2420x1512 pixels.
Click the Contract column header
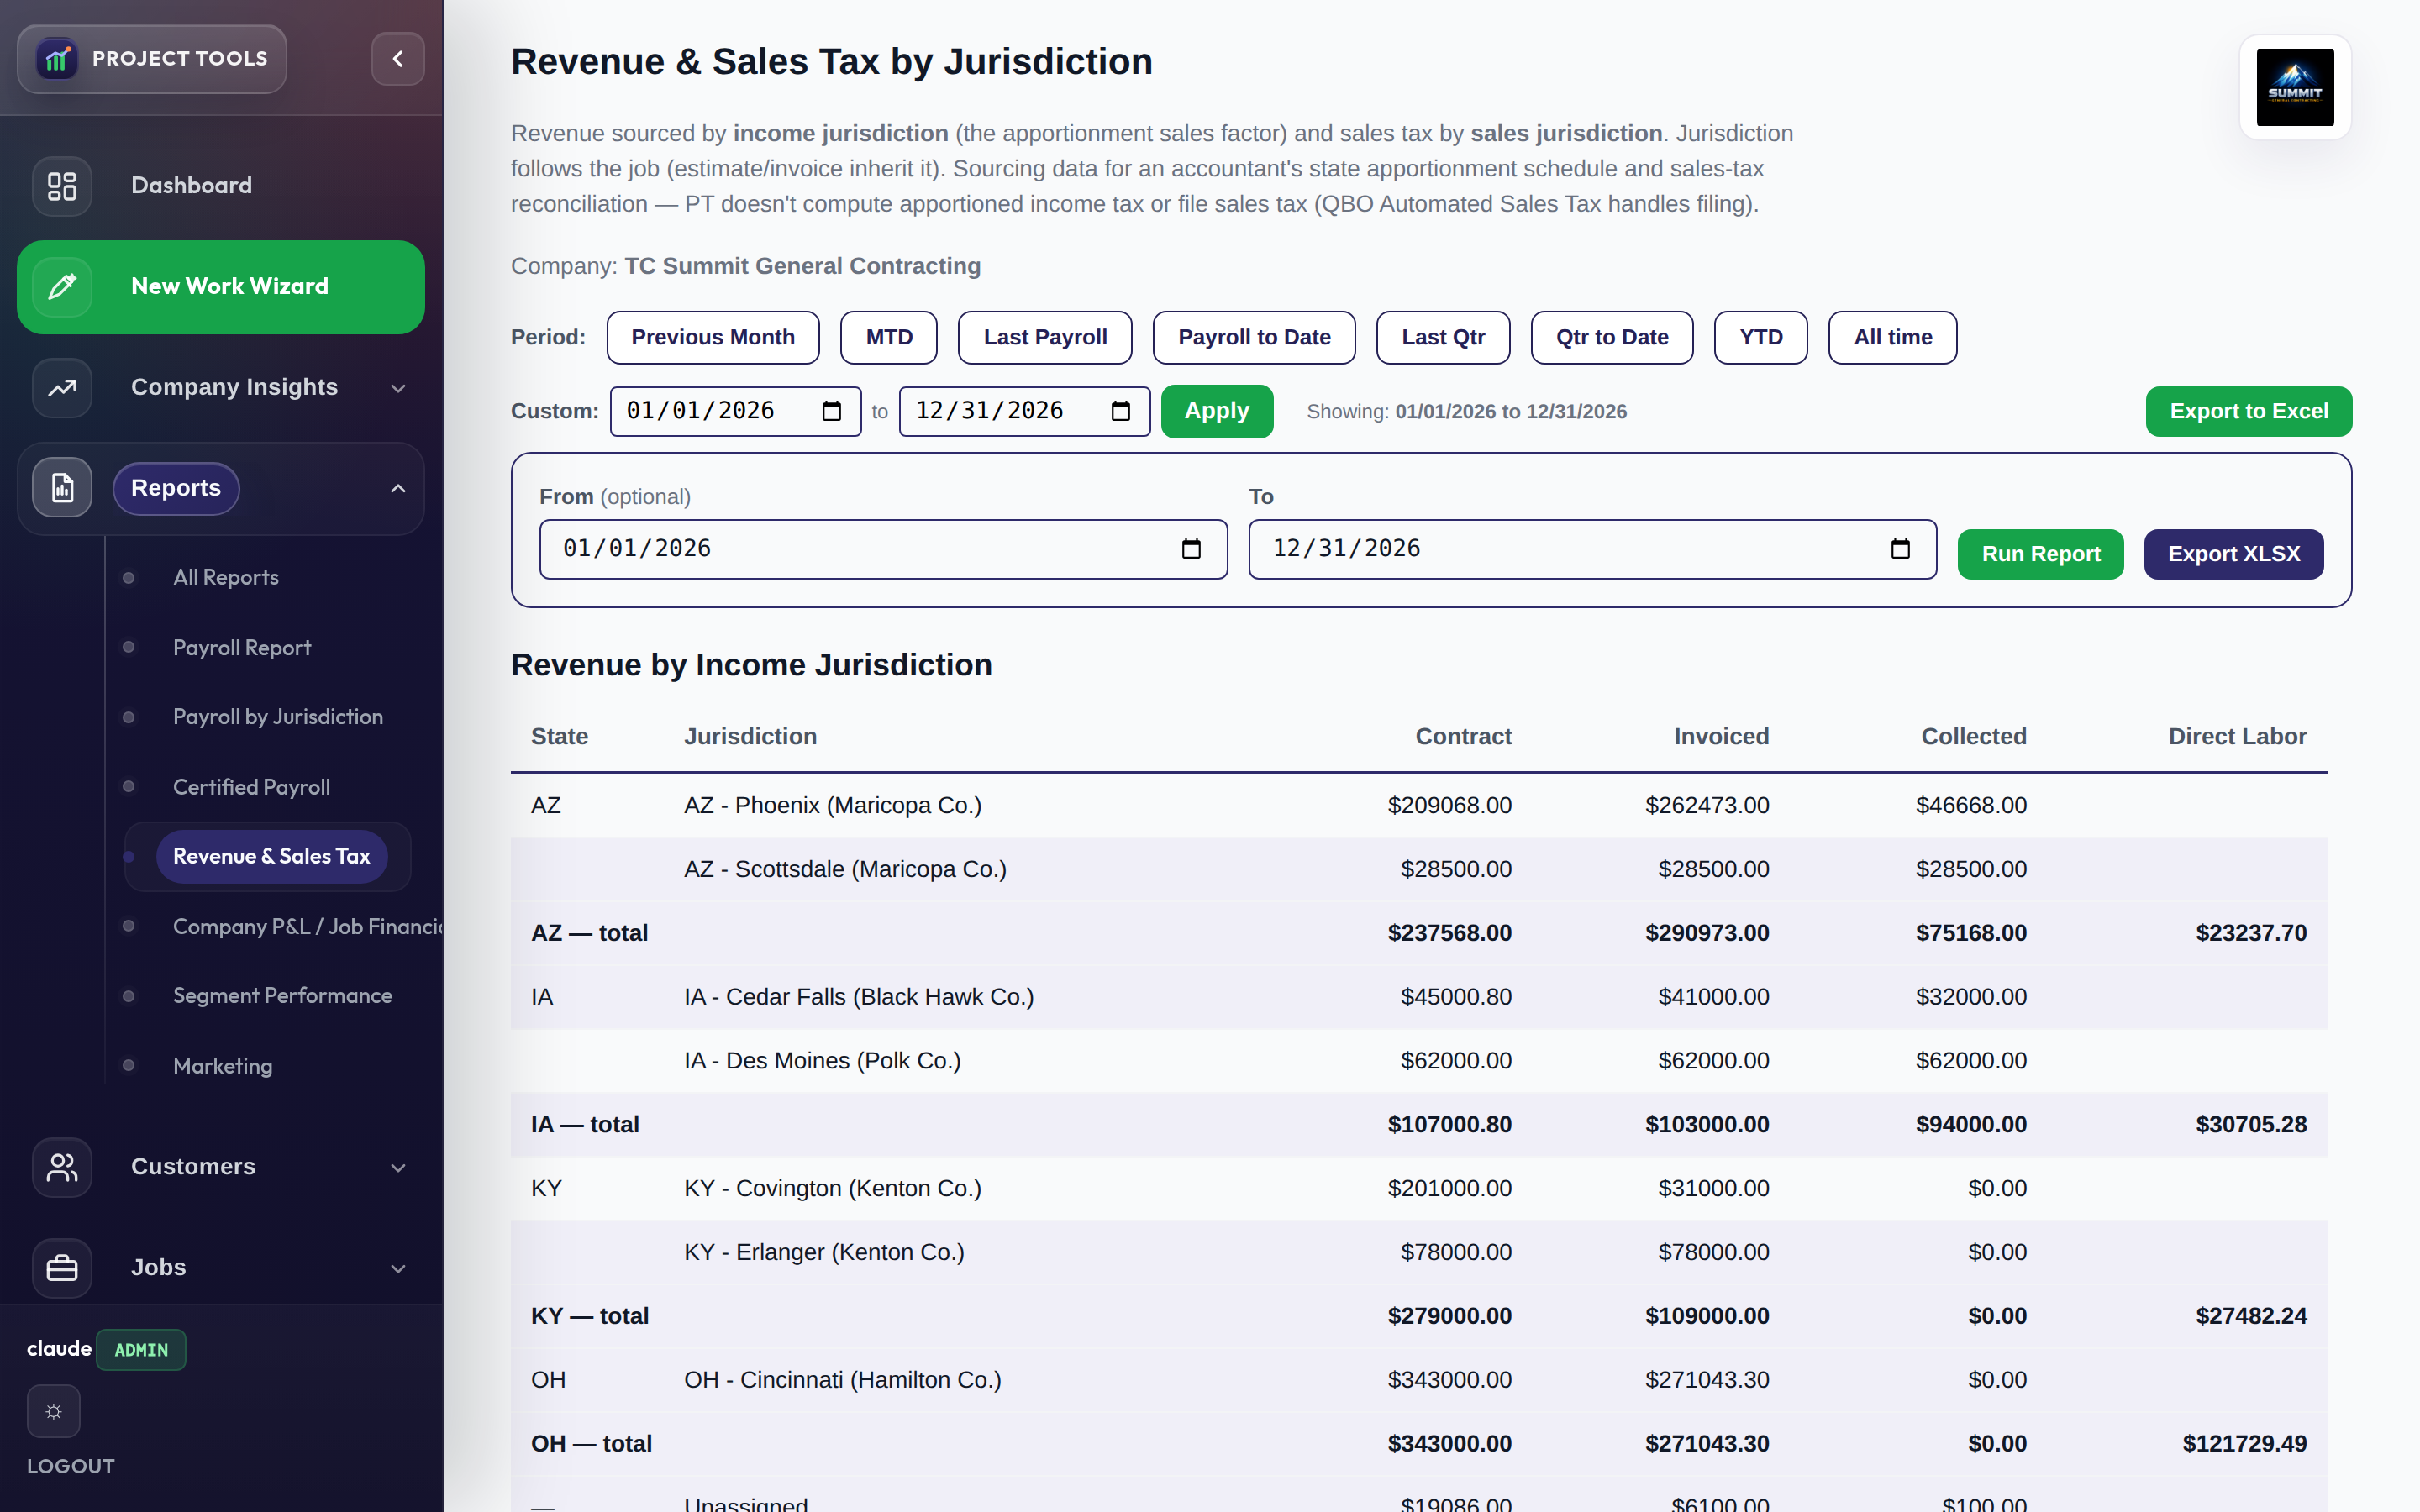(x=1463, y=737)
